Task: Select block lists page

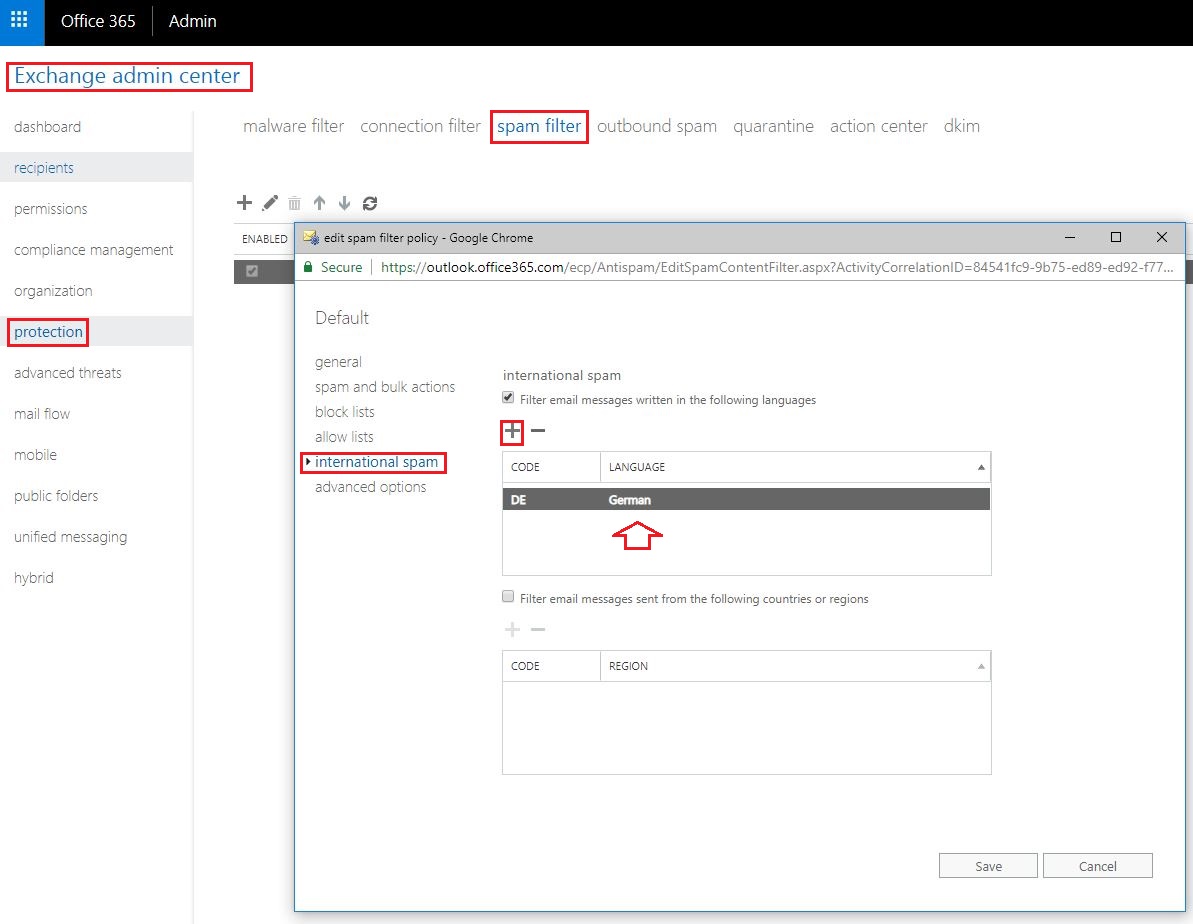Action: pos(345,413)
